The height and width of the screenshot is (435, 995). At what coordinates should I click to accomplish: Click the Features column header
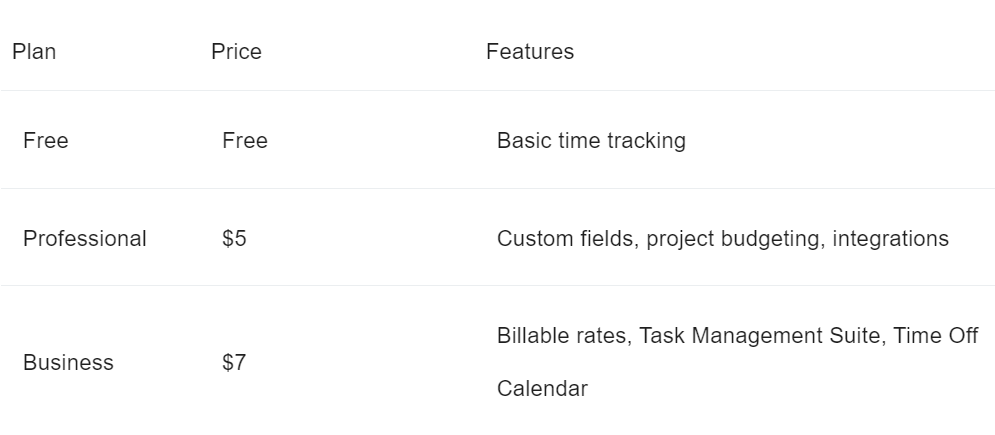click(530, 51)
